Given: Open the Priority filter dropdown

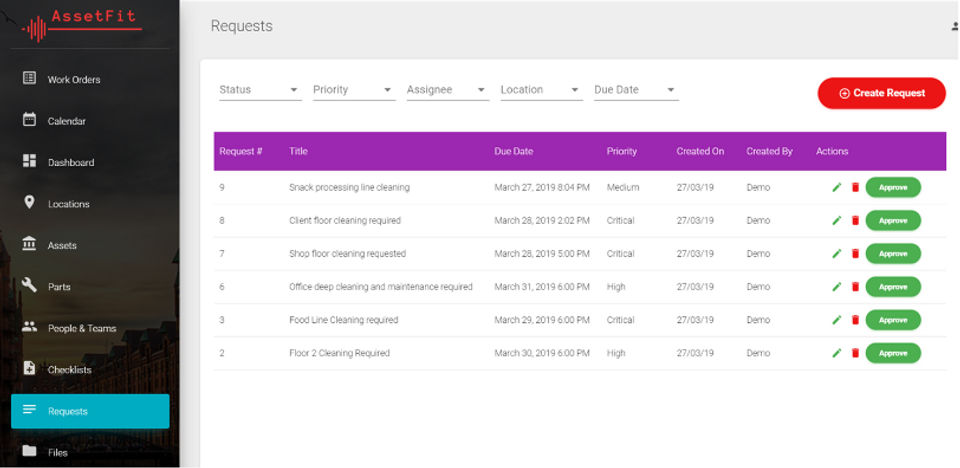Looking at the screenshot, I should pos(354,90).
